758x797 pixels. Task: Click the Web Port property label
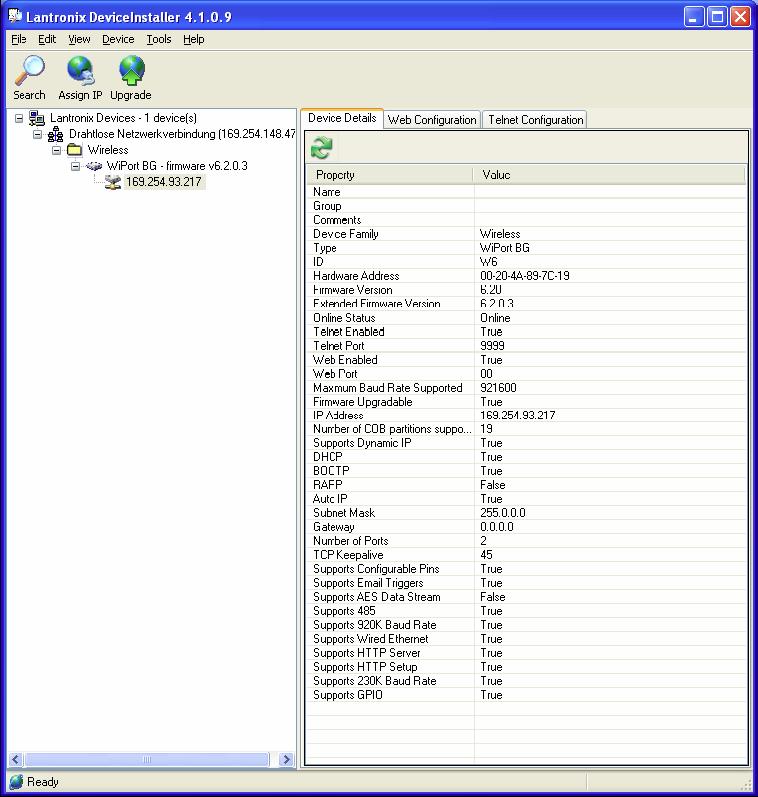click(x=335, y=374)
